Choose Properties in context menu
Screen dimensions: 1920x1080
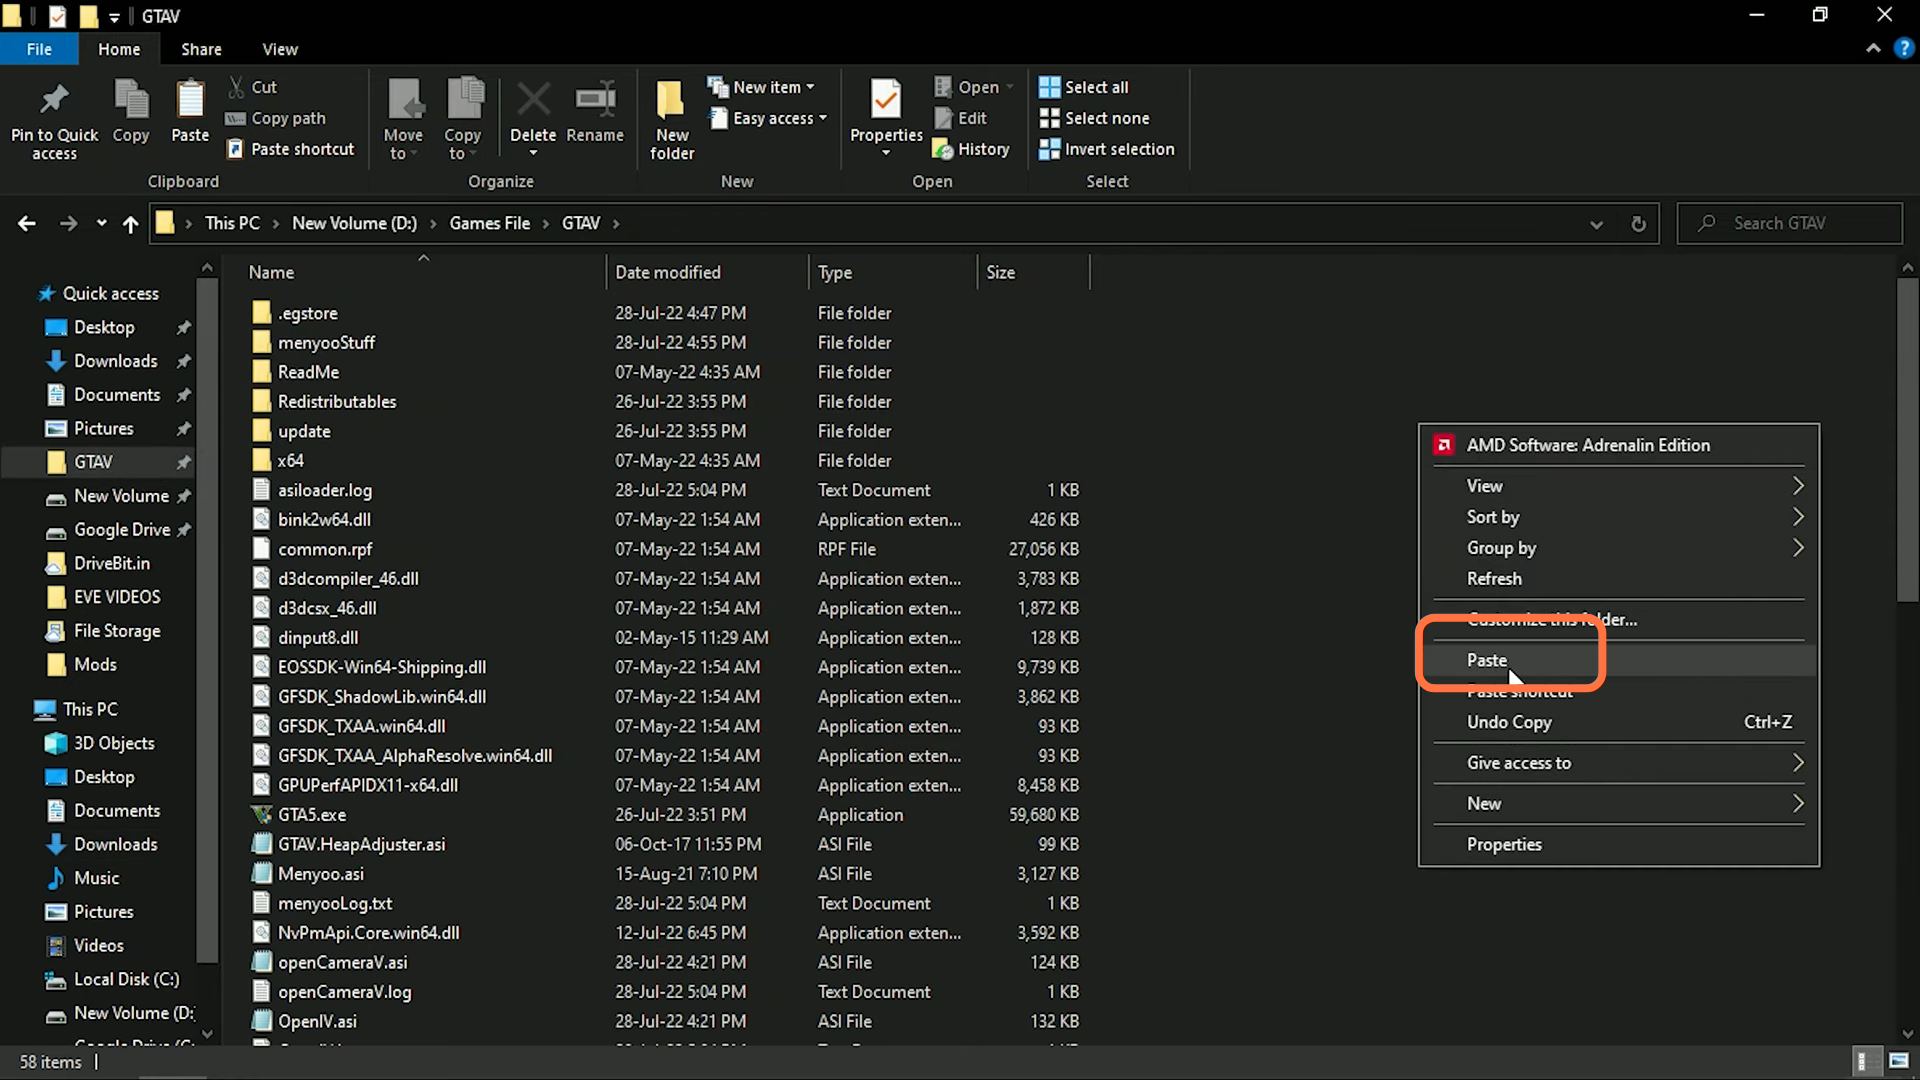point(1619,845)
